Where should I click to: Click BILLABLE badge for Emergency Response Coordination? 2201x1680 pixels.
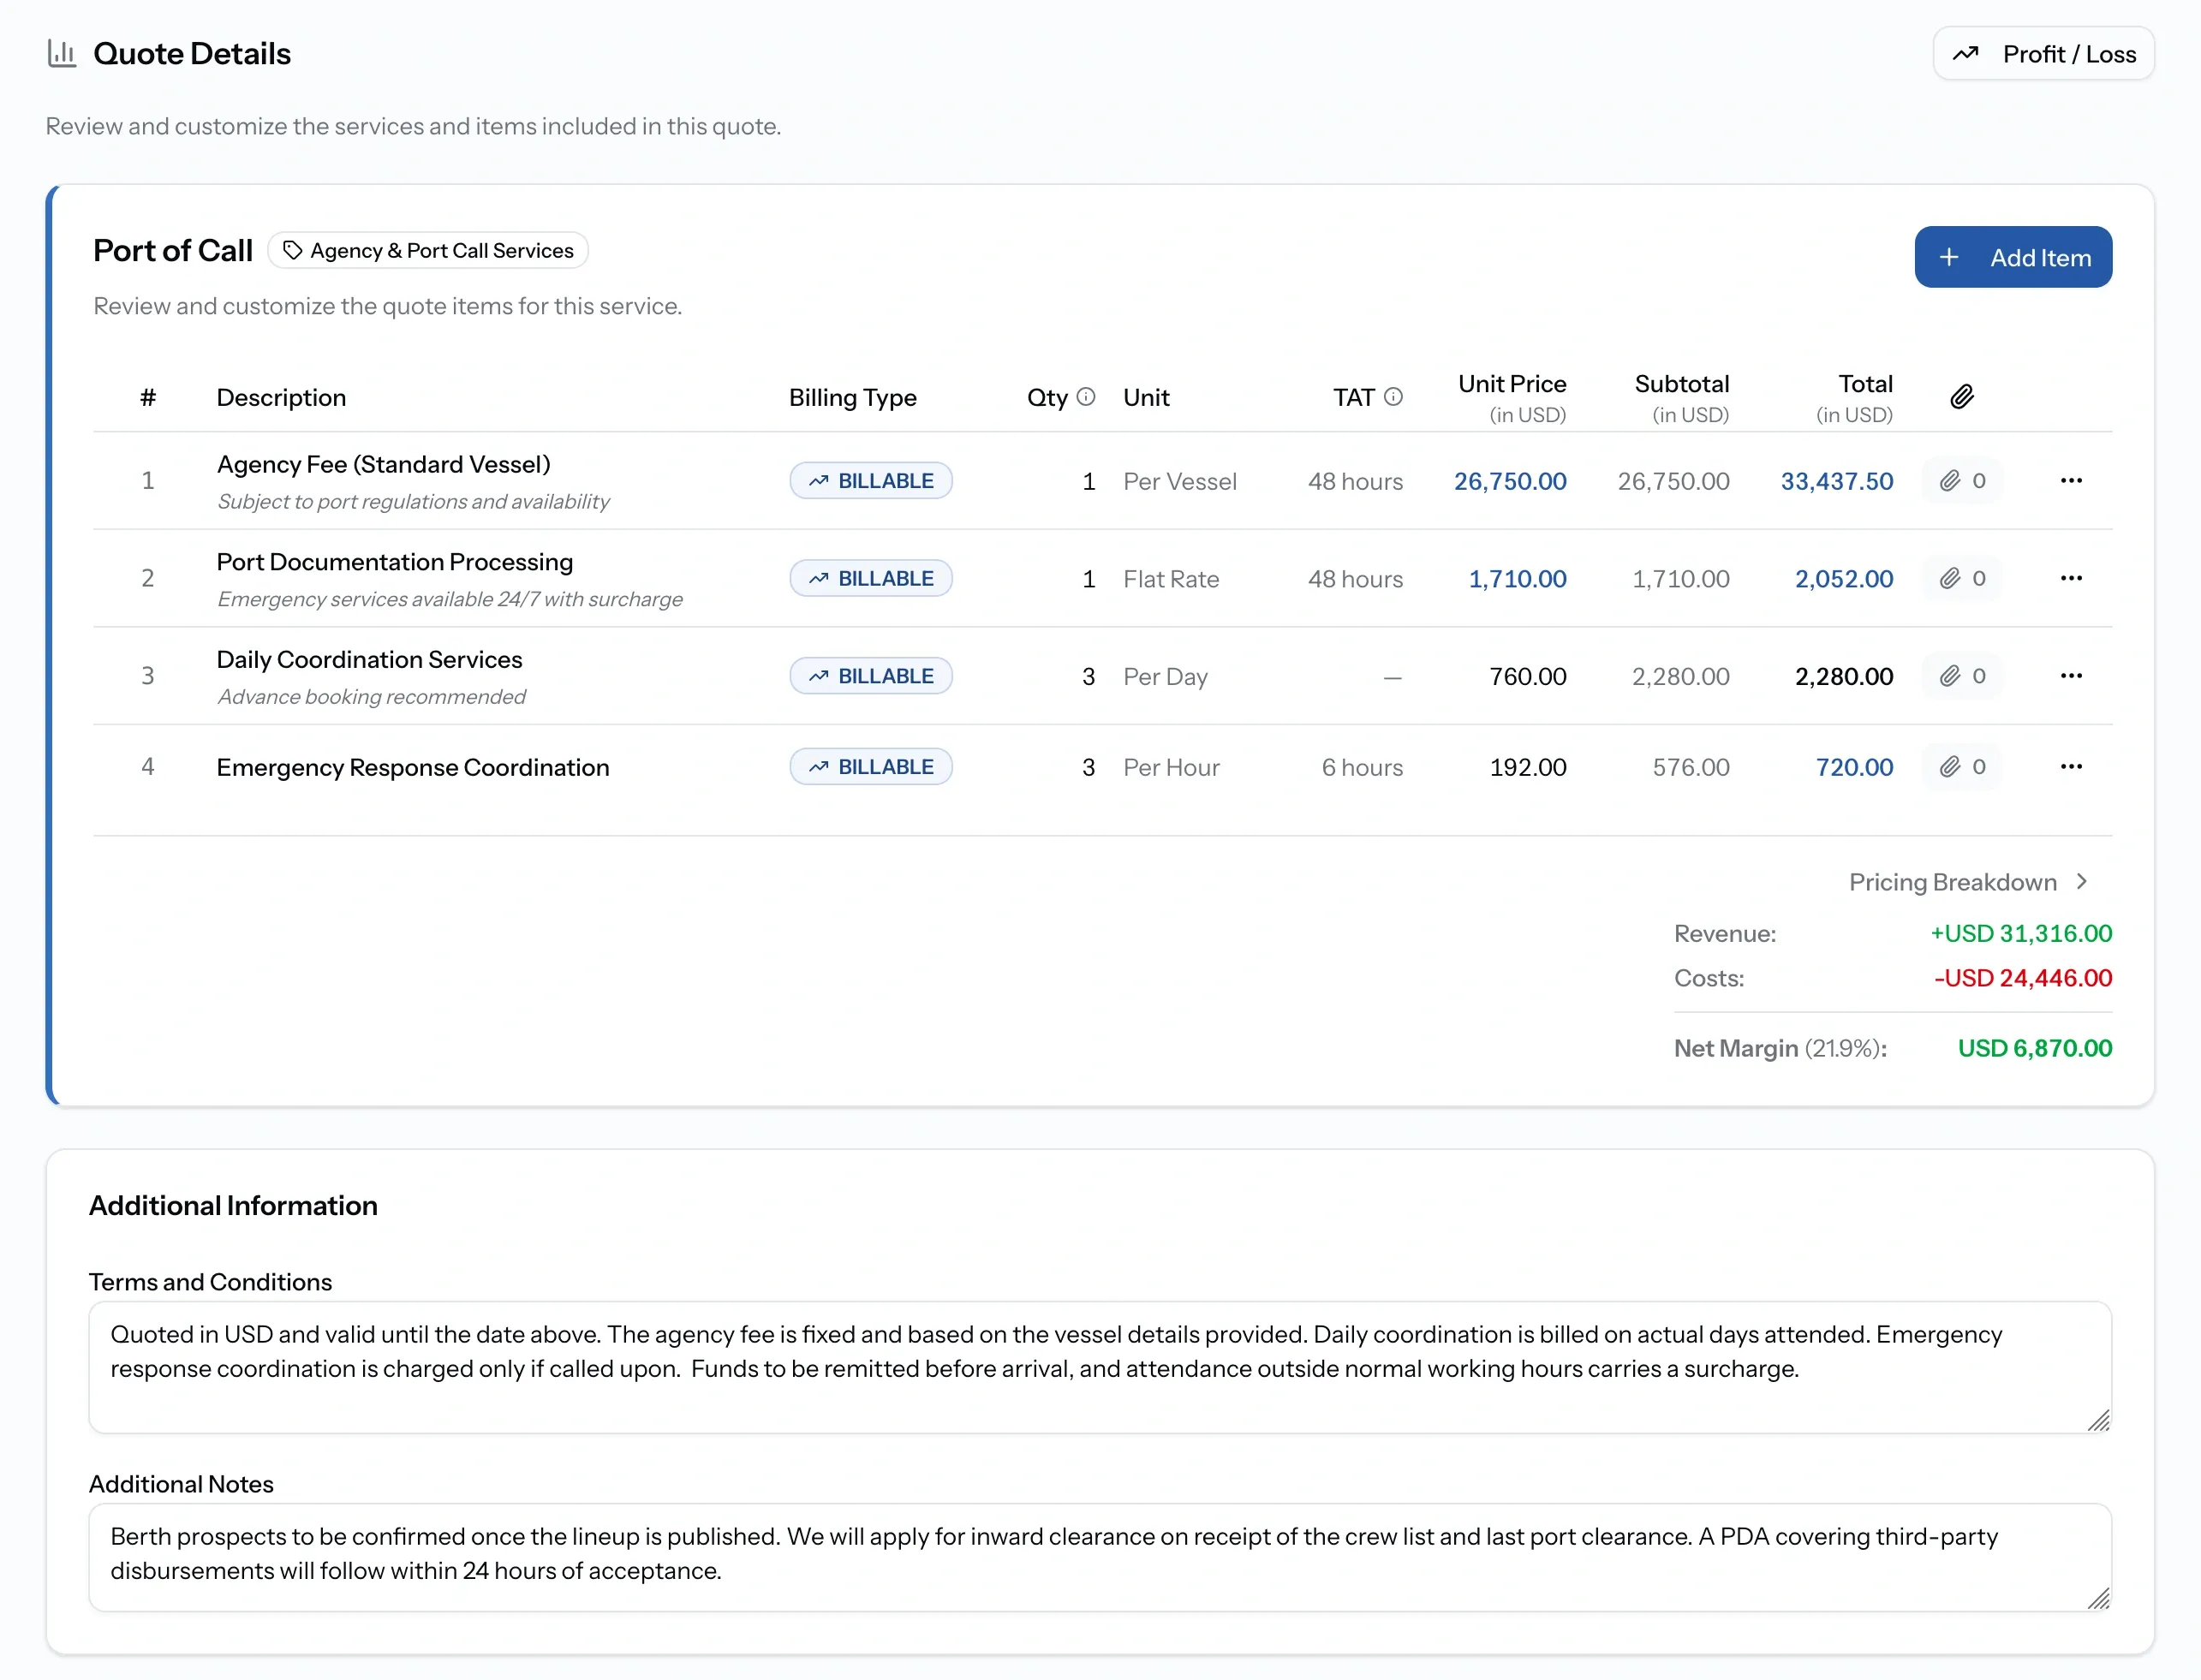(870, 767)
